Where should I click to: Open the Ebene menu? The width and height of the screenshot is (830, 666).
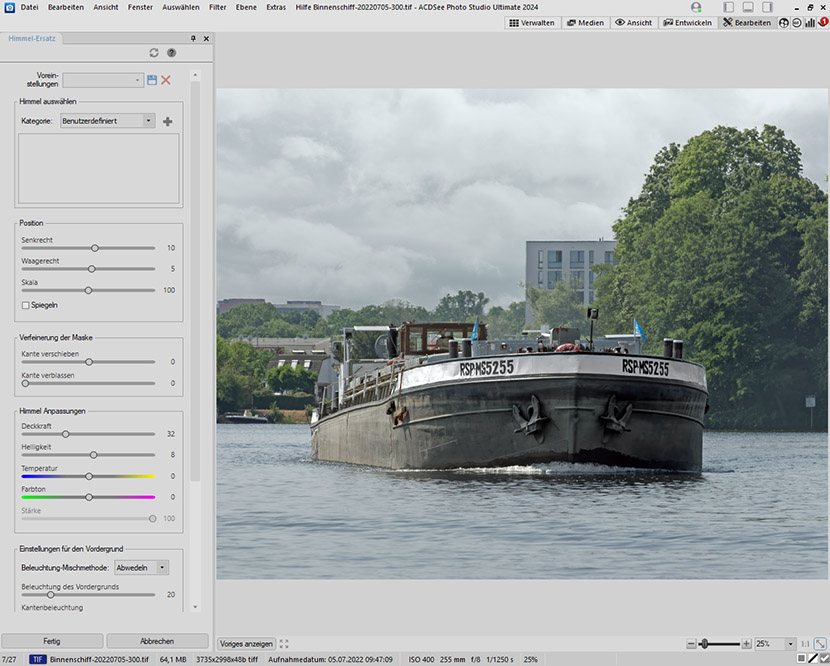coord(246,7)
